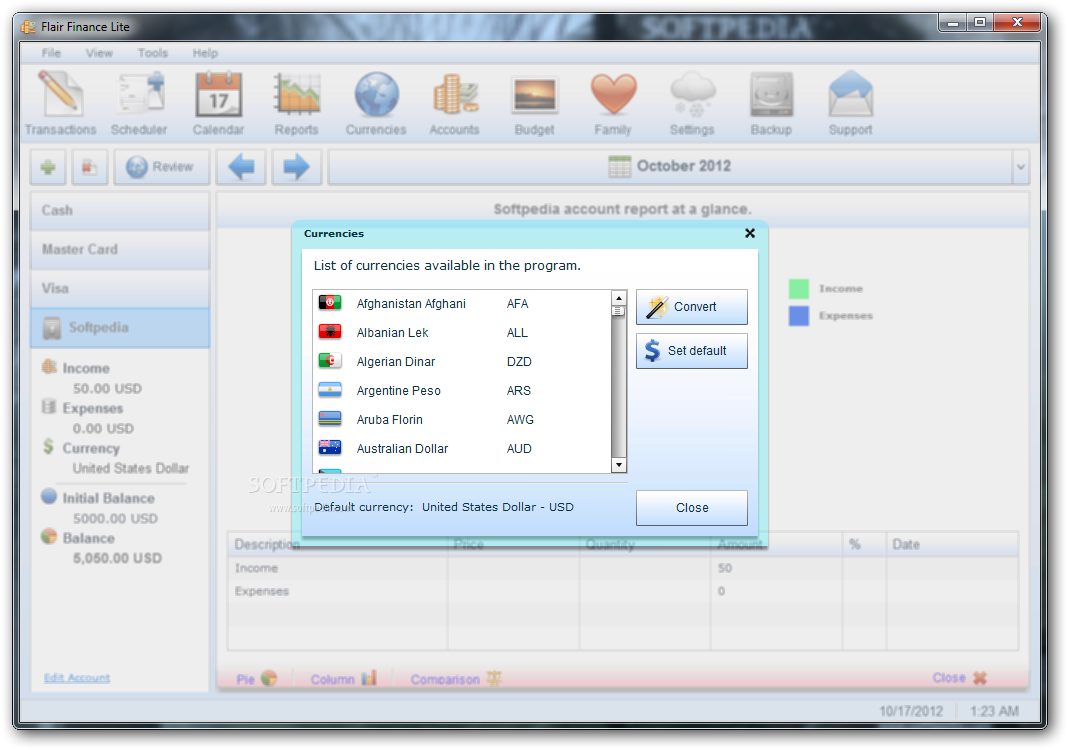The height and width of the screenshot is (750, 1068).
Task: Click the Set default button
Action: pos(691,351)
